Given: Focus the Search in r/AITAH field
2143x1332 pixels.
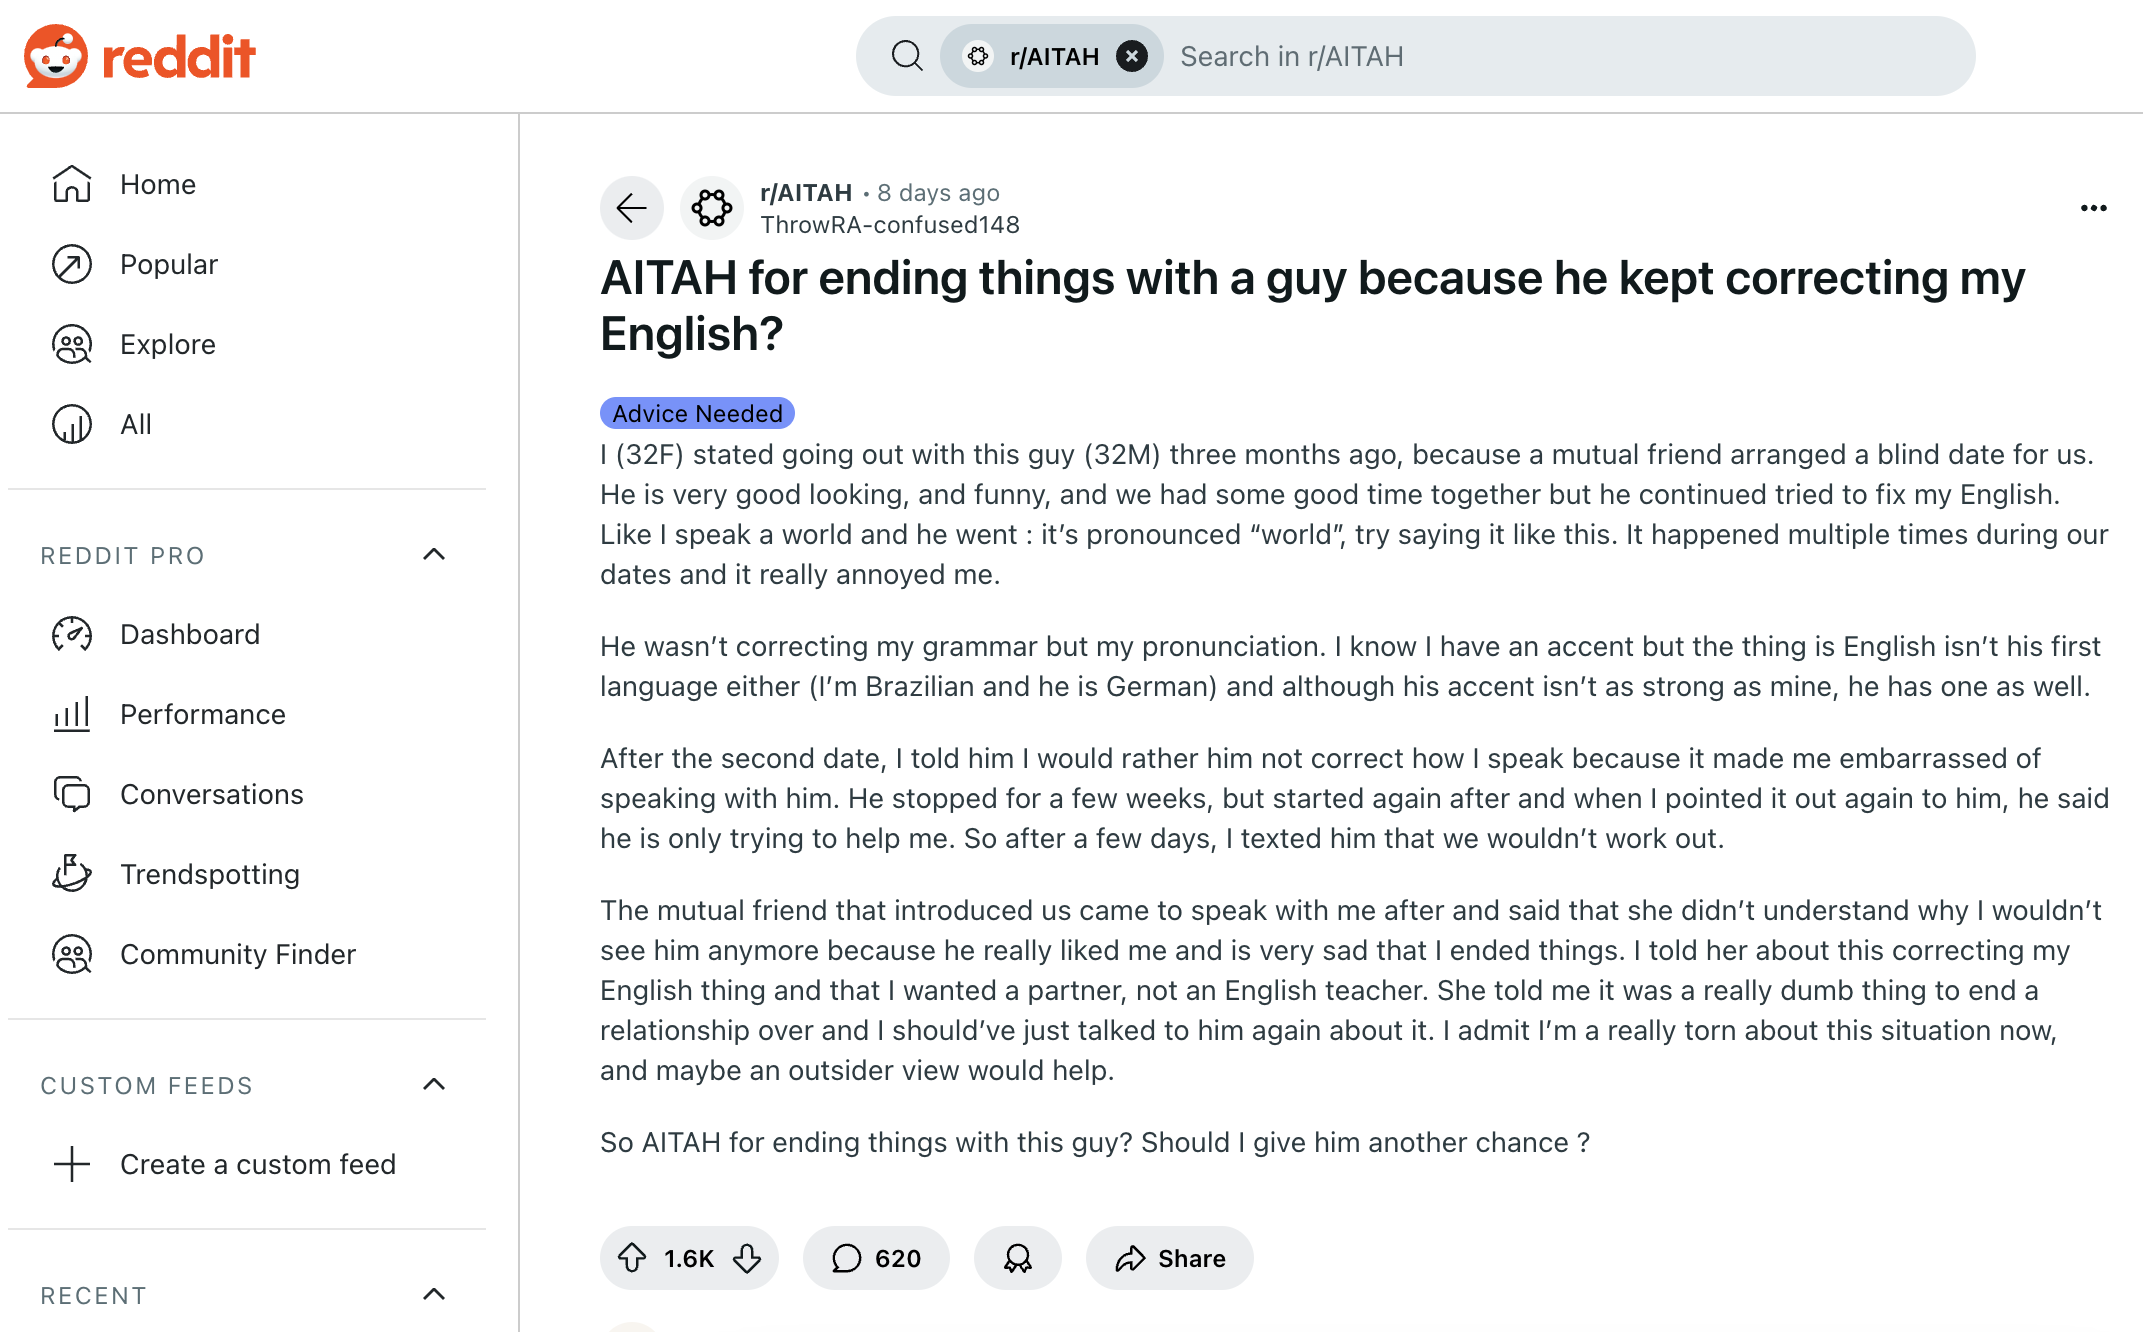Looking at the screenshot, I should (x=1570, y=56).
